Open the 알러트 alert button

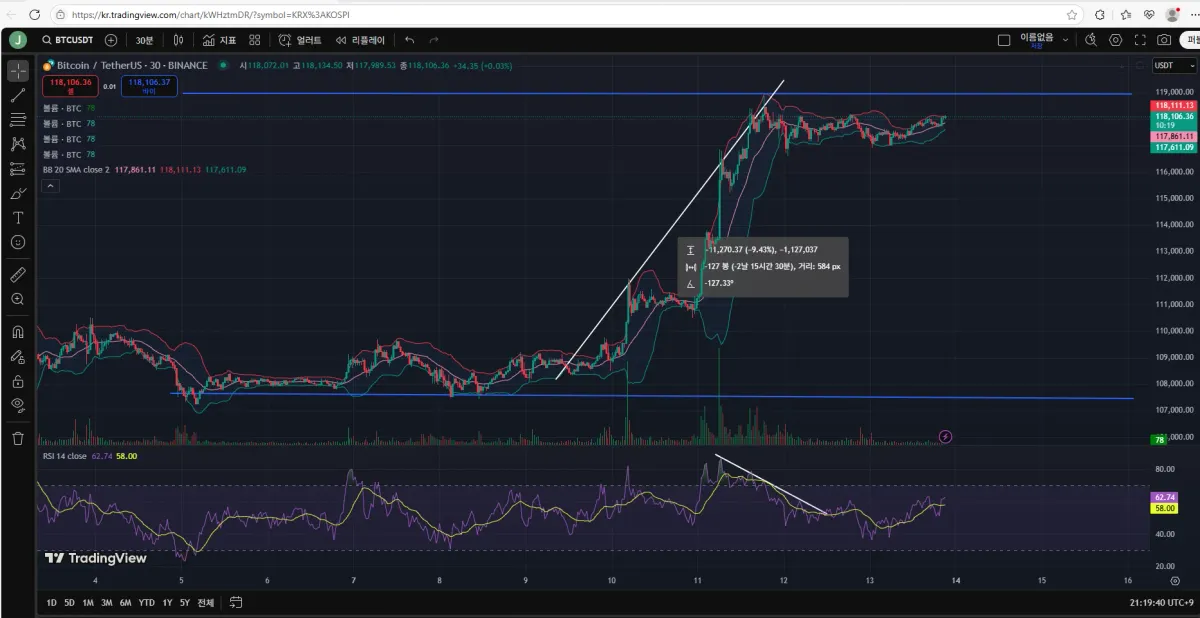tap(301, 40)
